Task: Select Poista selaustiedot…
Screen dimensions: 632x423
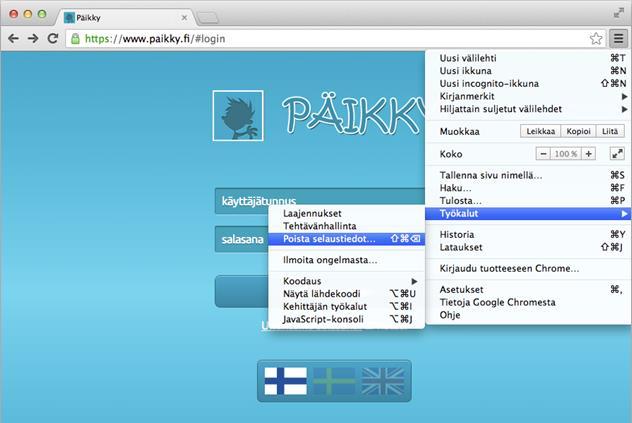Action: [x=347, y=239]
